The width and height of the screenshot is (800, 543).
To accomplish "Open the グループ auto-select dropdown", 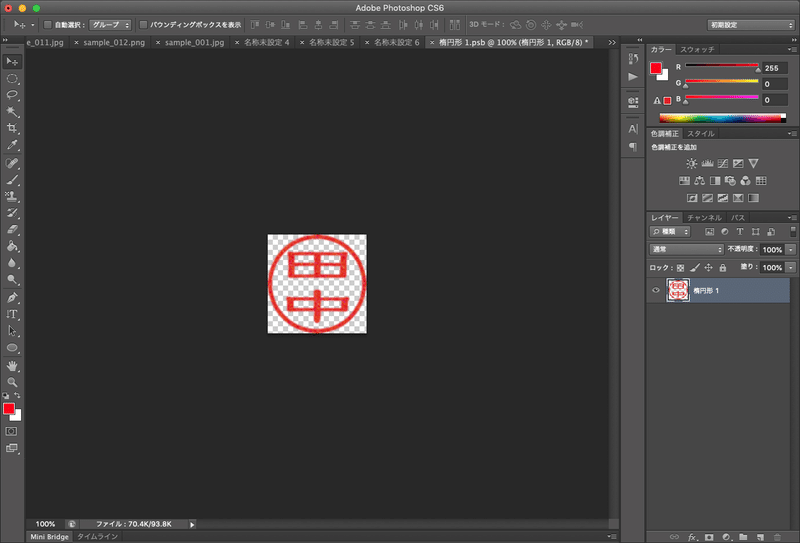I will (x=110, y=24).
